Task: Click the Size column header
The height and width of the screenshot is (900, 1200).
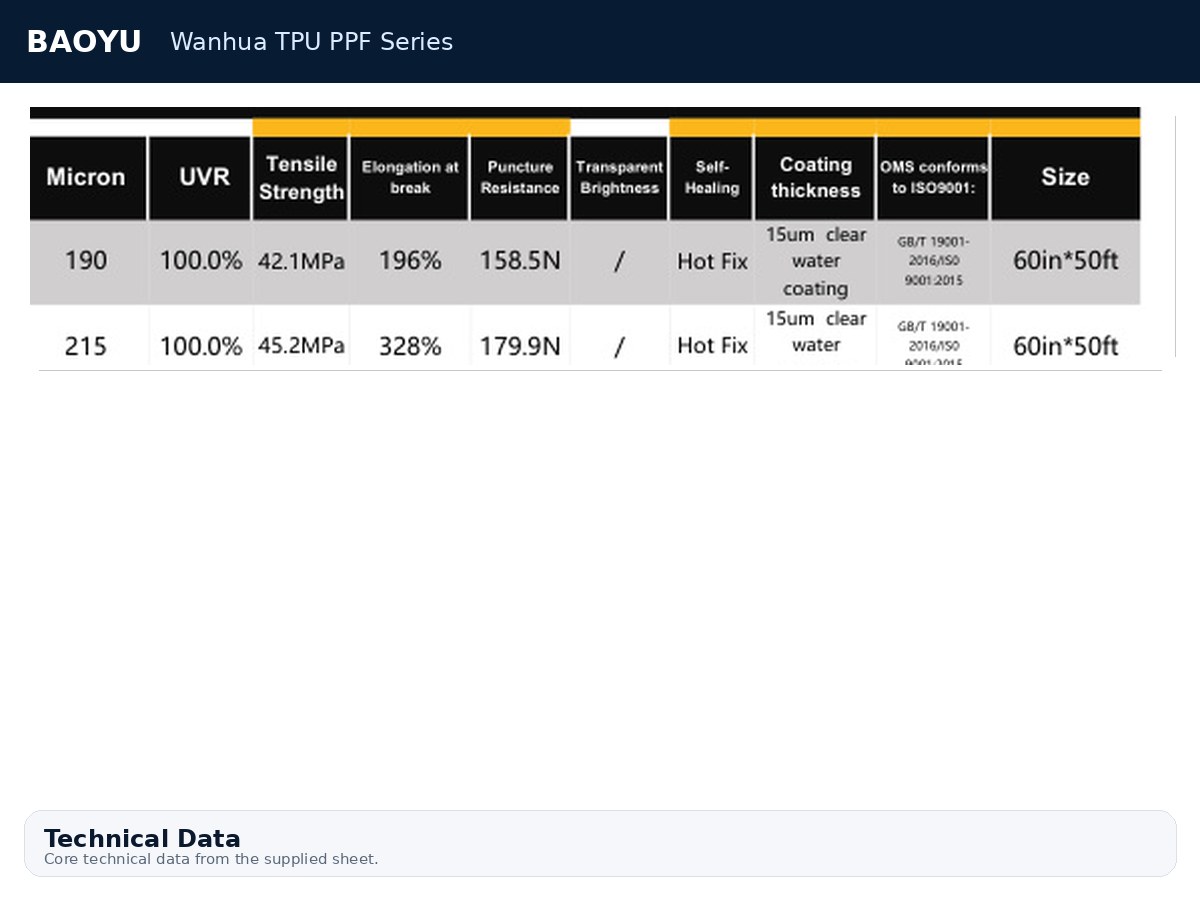Action: (x=1065, y=178)
